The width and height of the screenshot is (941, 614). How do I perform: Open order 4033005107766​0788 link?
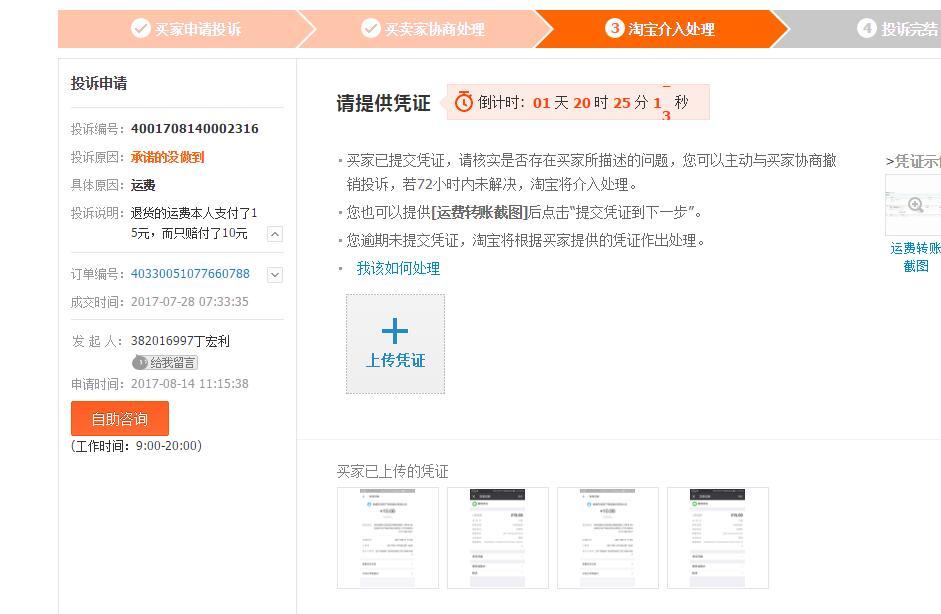[190, 274]
